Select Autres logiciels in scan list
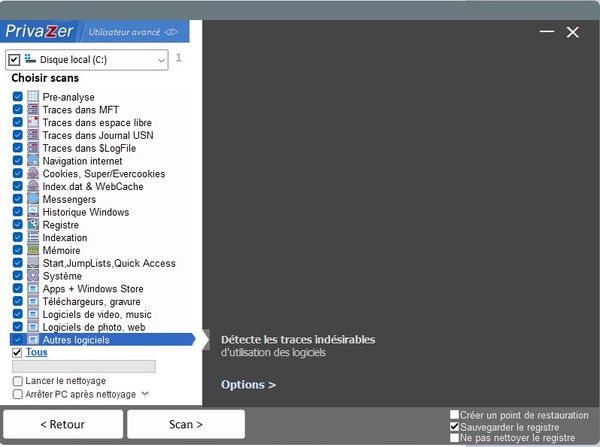Image resolution: width=600 pixels, height=447 pixels. [76, 340]
